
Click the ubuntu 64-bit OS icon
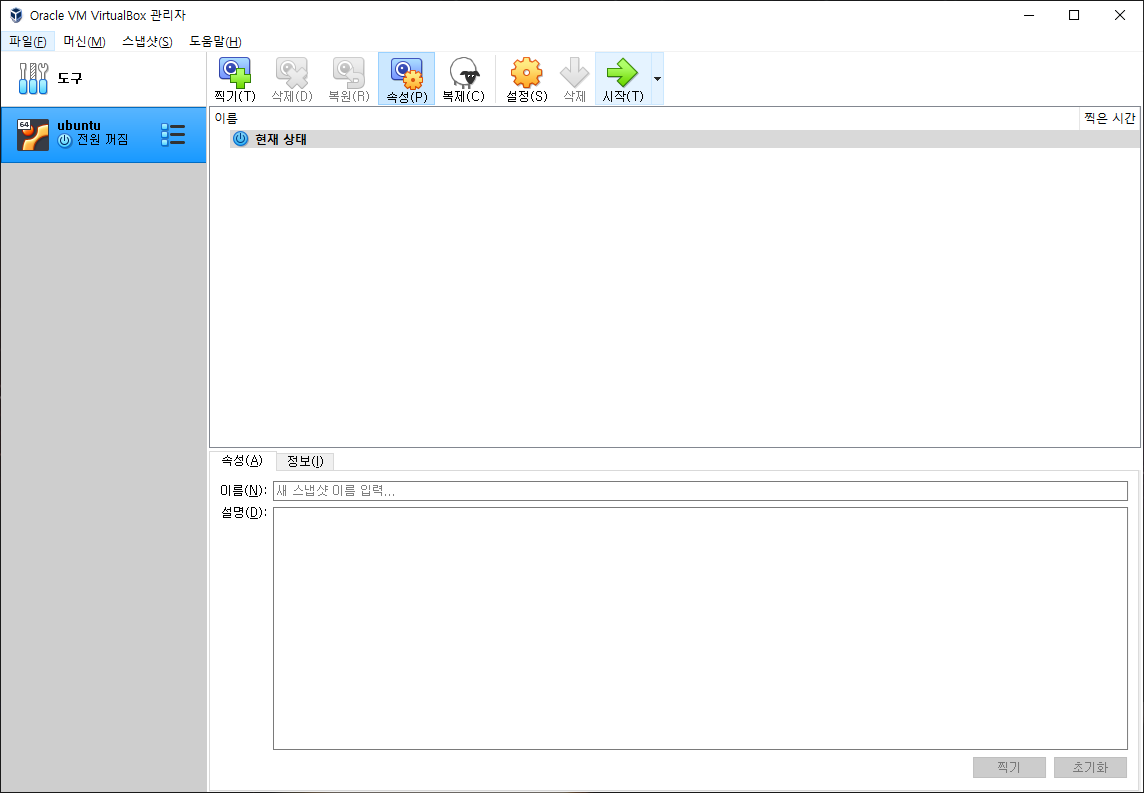pos(33,135)
